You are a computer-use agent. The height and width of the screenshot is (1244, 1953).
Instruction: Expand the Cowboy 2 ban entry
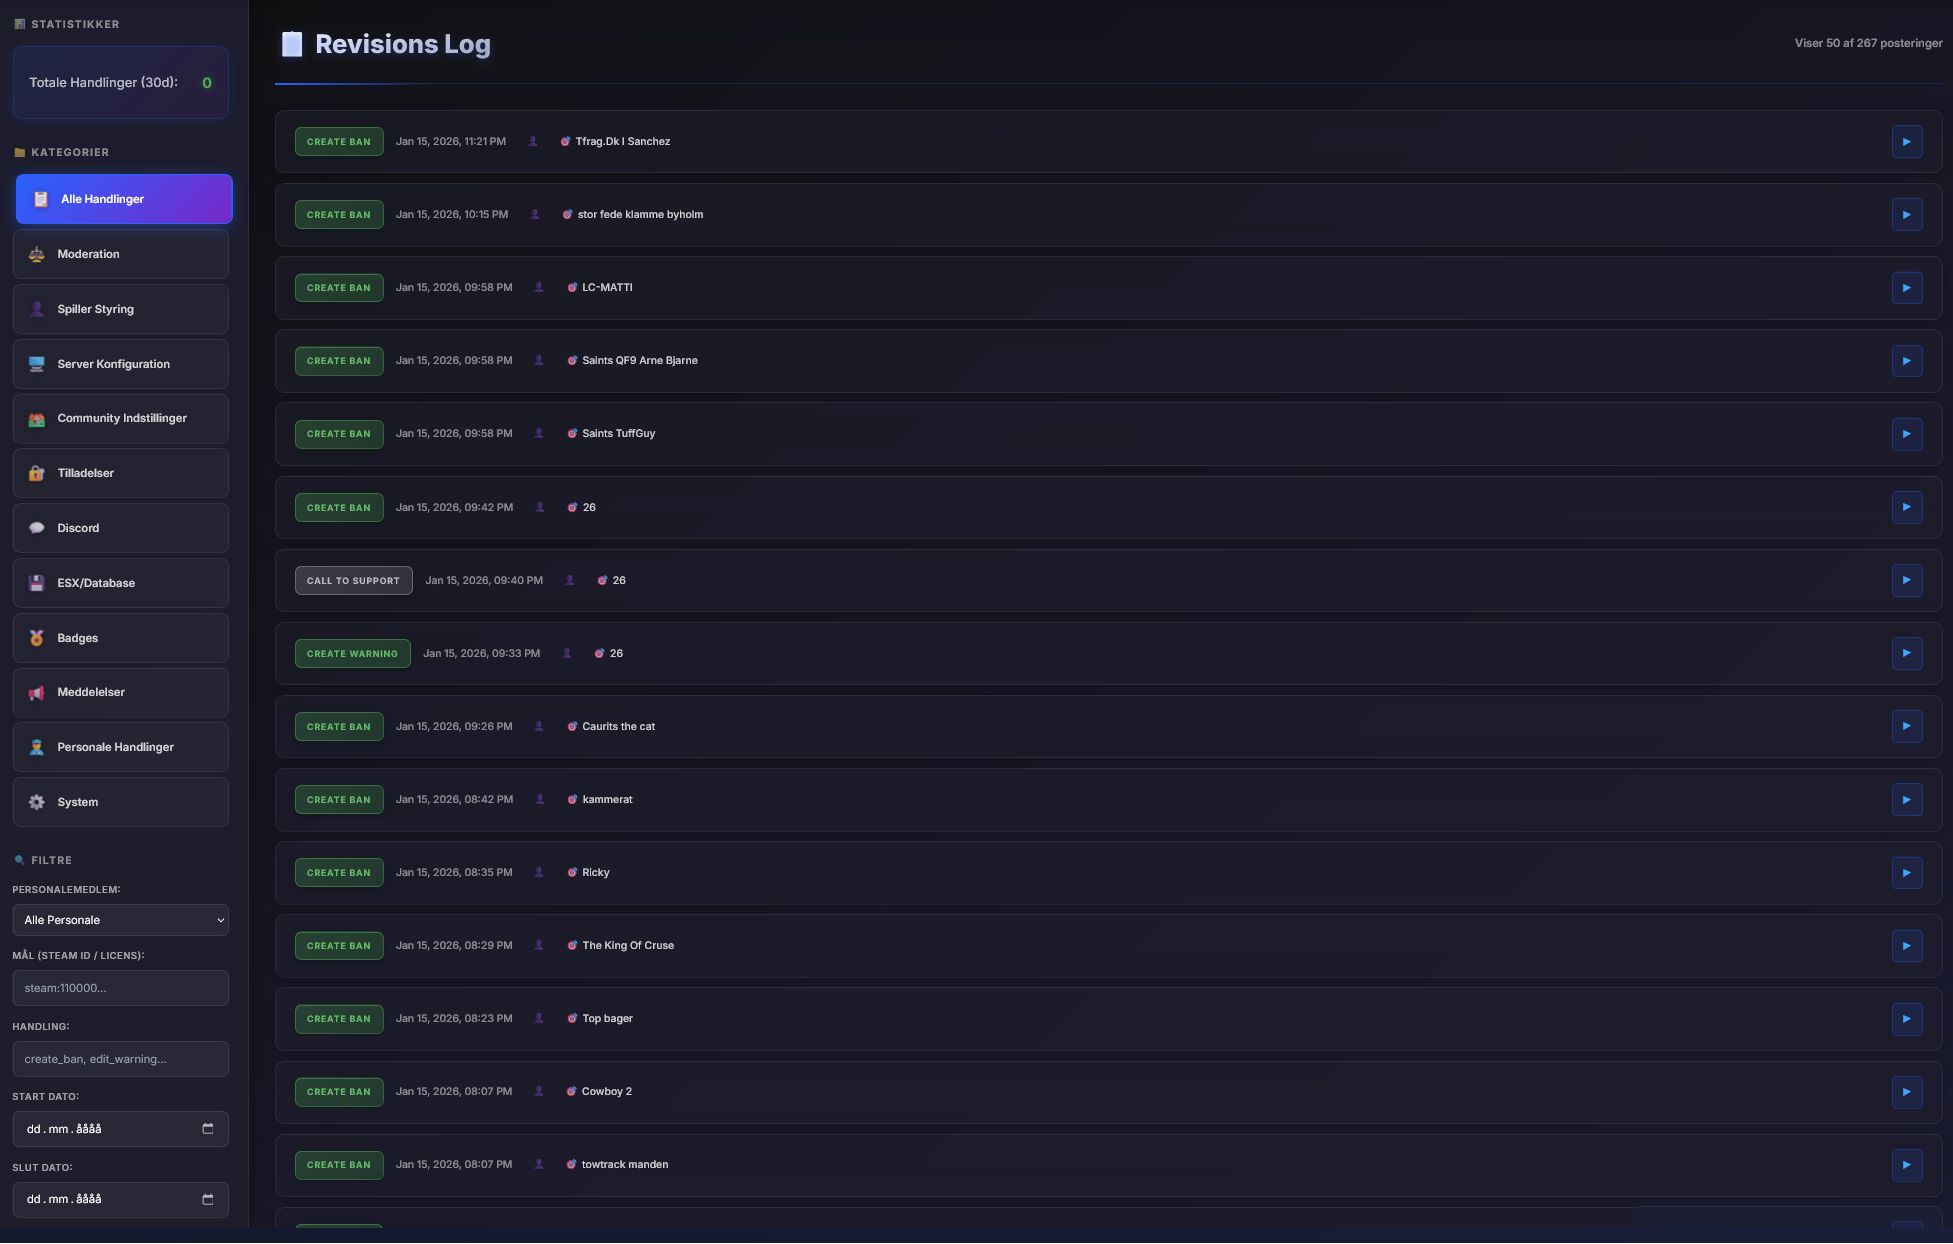pyautogui.click(x=1907, y=1092)
